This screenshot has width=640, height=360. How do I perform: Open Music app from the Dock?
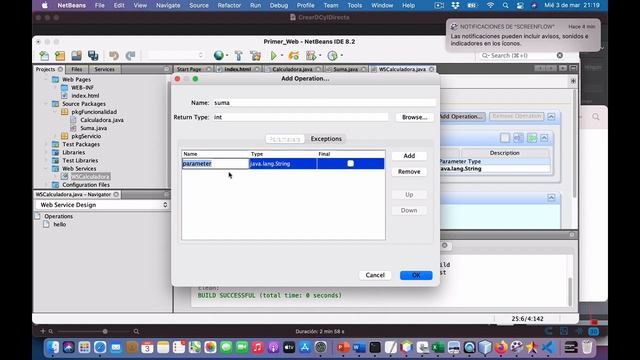pos(258,347)
